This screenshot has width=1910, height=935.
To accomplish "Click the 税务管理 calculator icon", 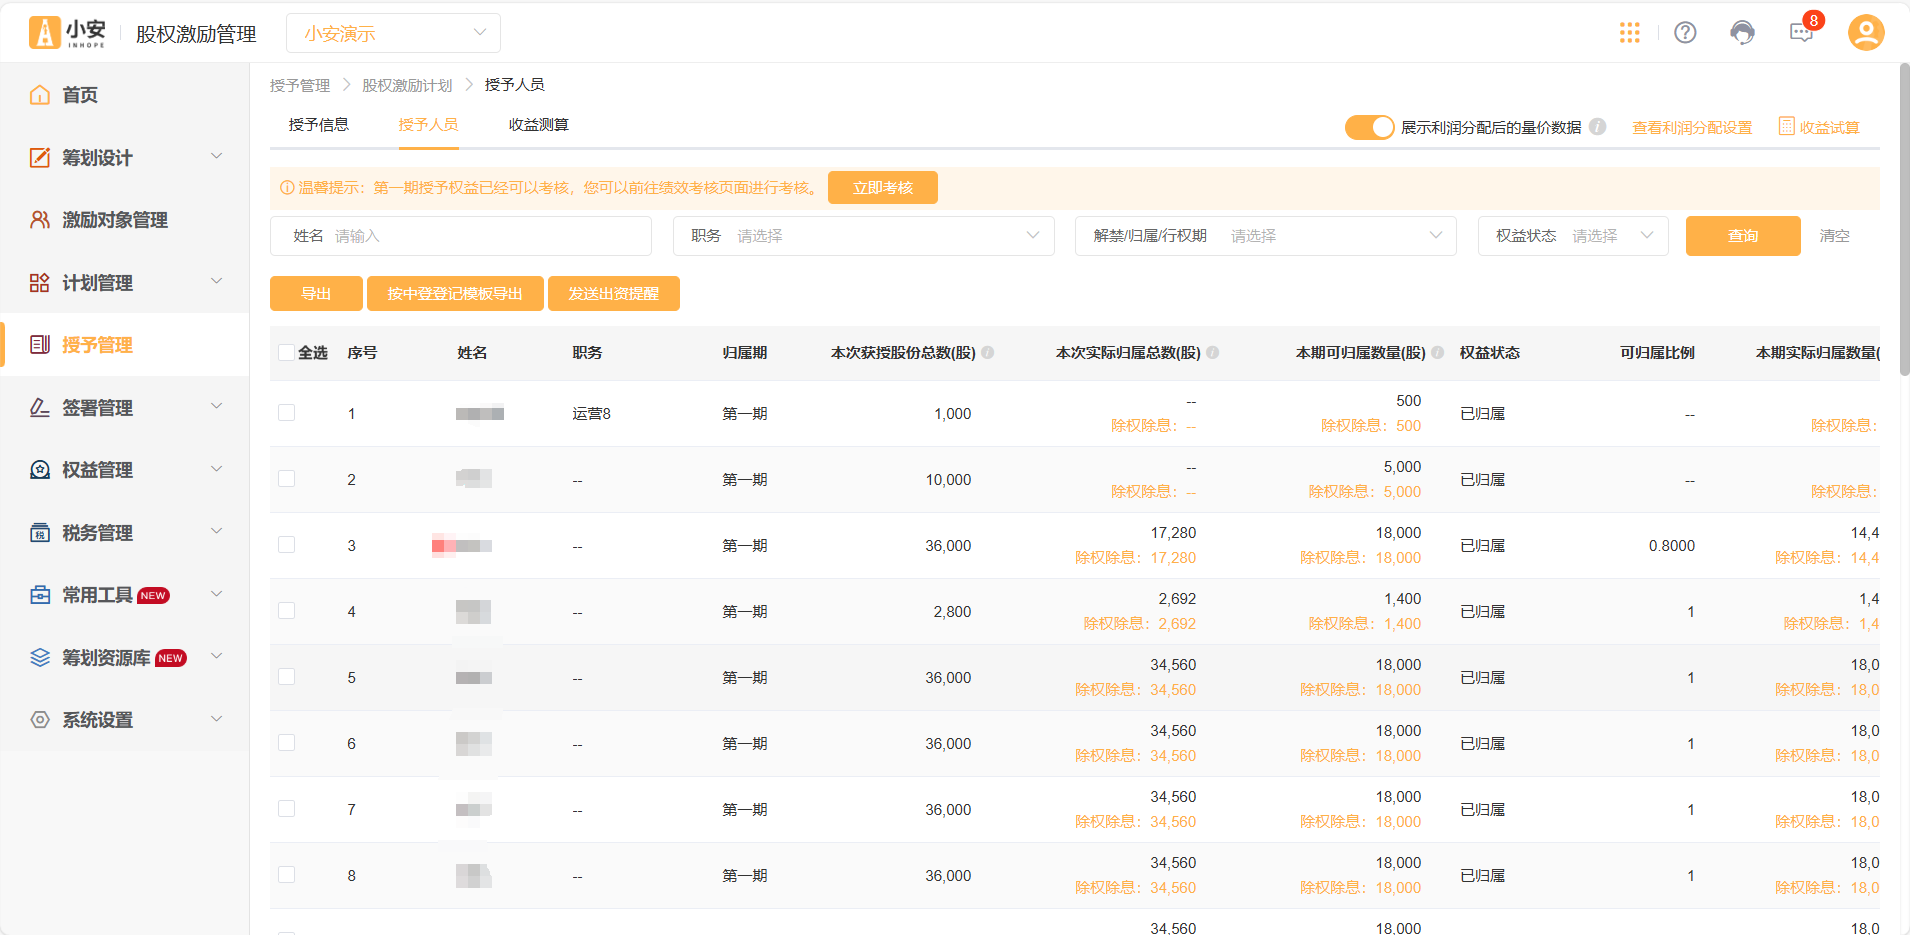I will (40, 533).
